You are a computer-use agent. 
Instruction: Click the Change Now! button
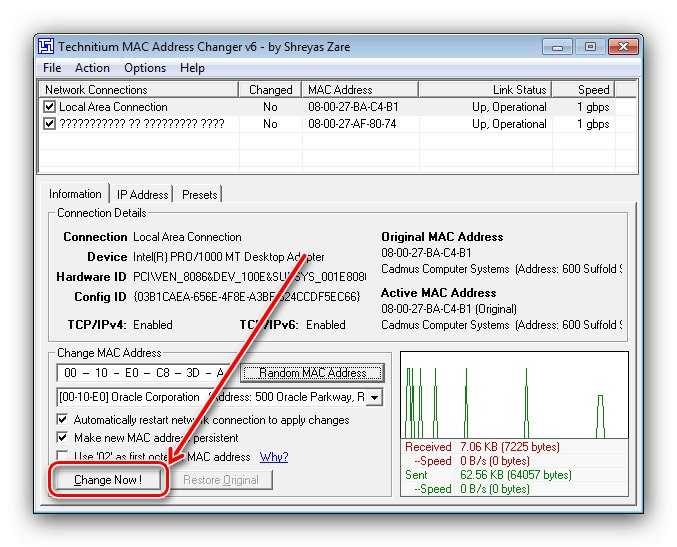[x=108, y=480]
